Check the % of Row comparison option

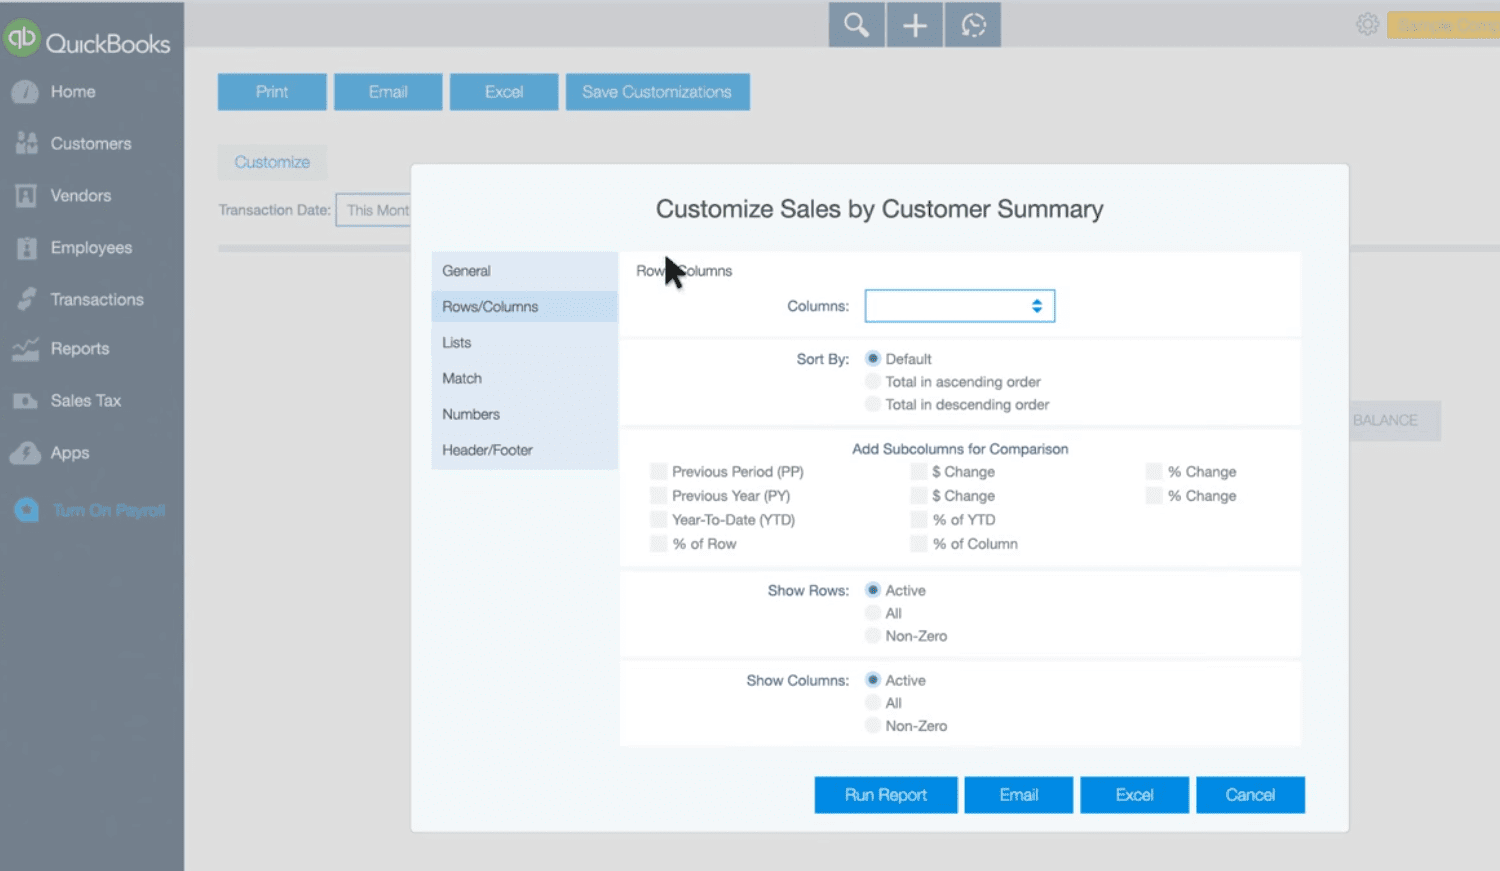pyautogui.click(x=658, y=543)
